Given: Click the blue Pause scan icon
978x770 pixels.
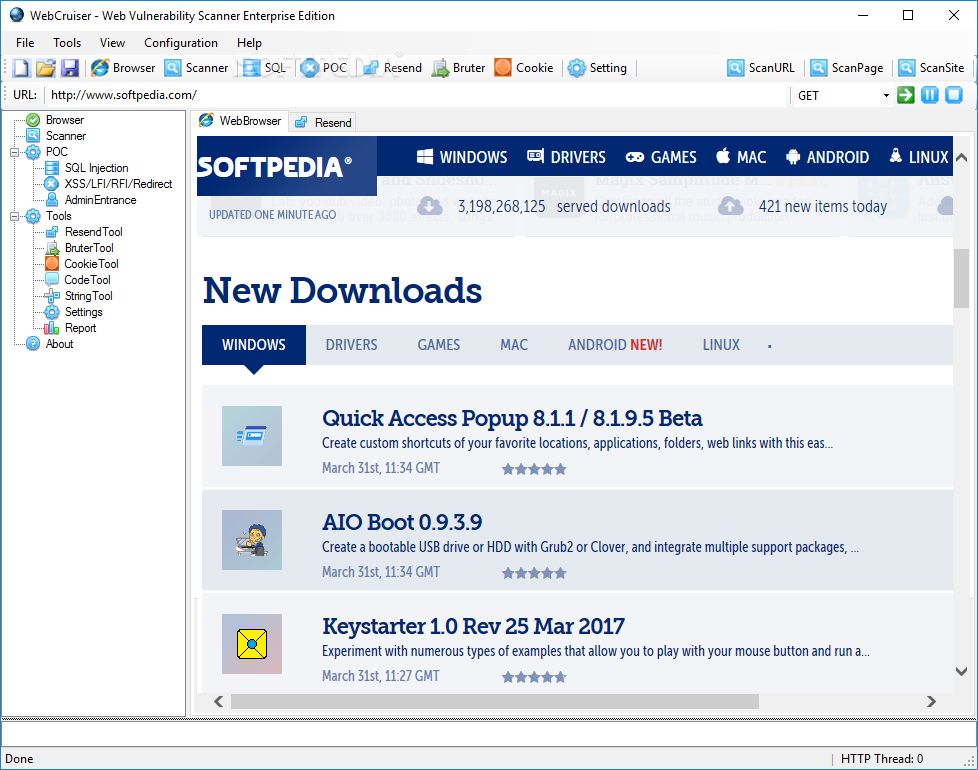Looking at the screenshot, I should (x=930, y=95).
